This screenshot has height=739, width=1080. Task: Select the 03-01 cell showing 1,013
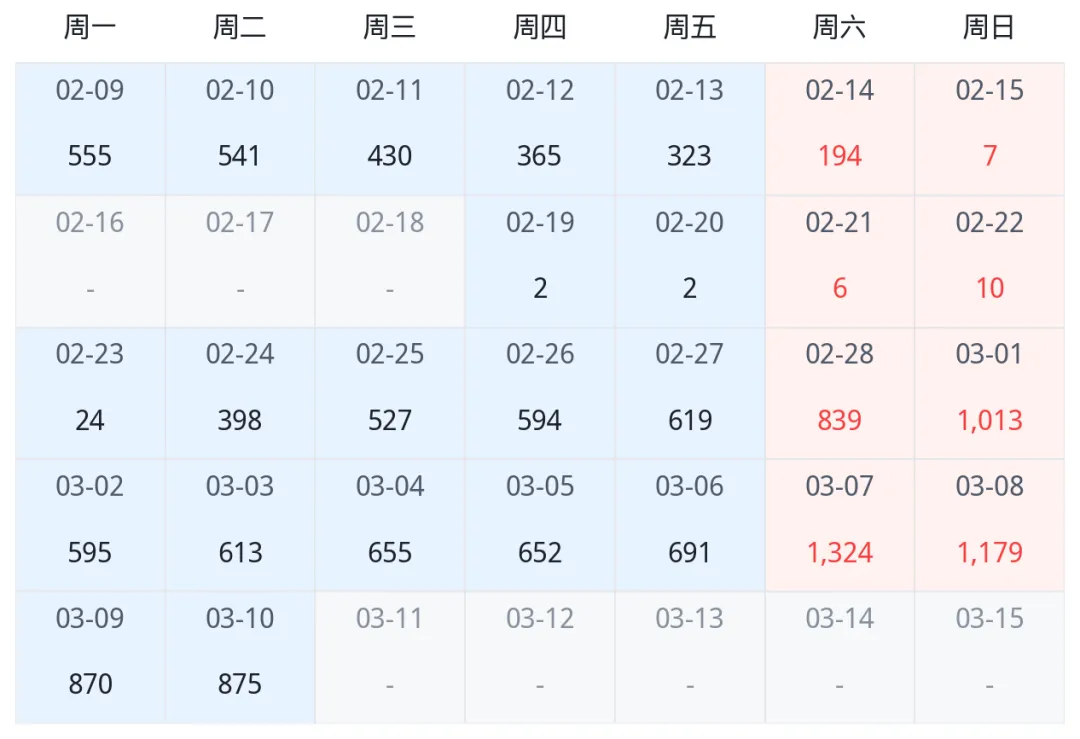point(990,393)
